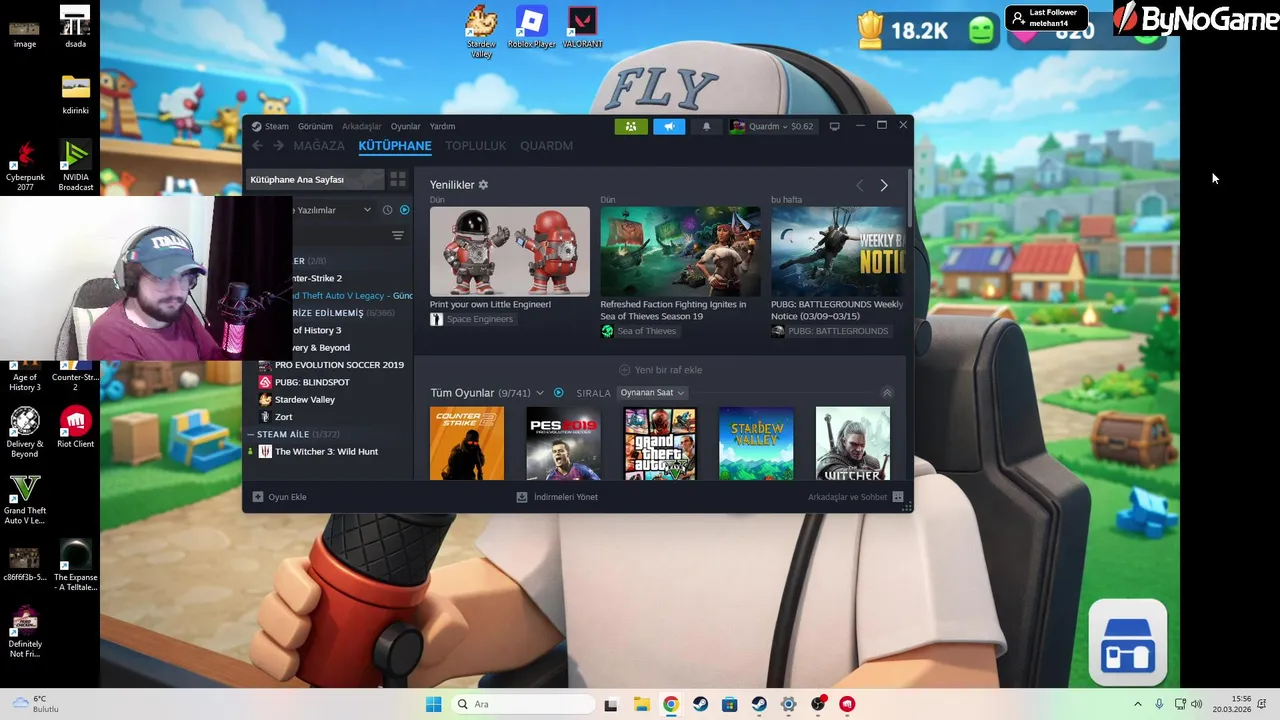Image resolution: width=1280 pixels, height=720 pixels.
Task: Open the QUARDM profile tab
Action: [x=546, y=145]
